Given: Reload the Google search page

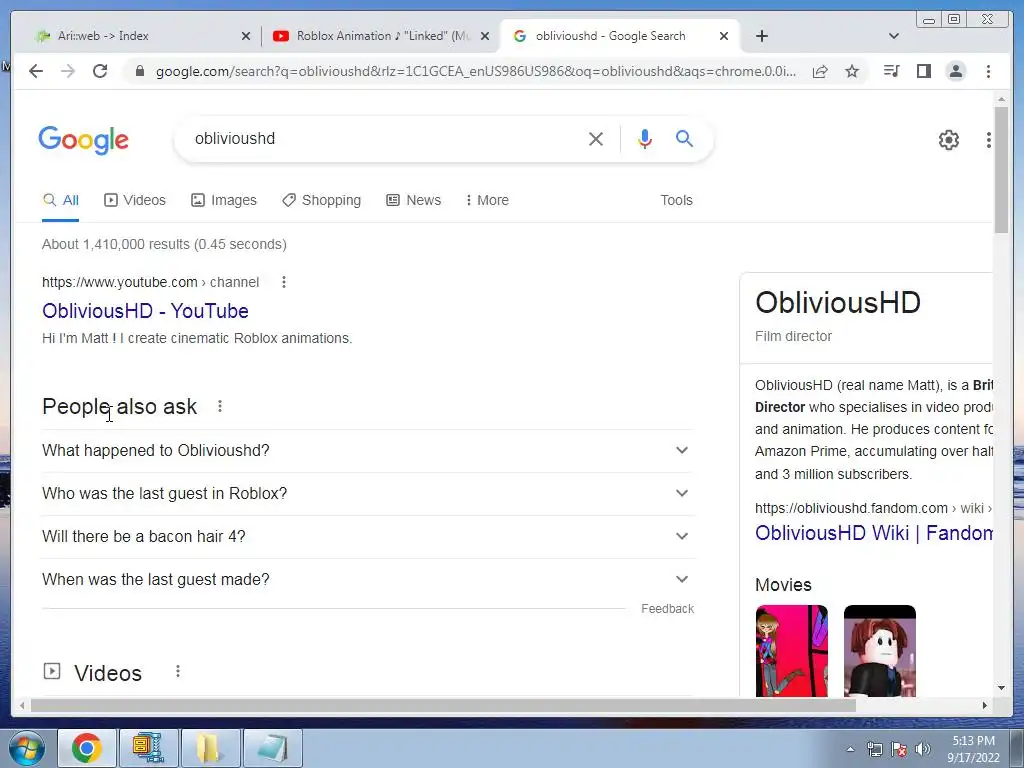Looking at the screenshot, I should (x=100, y=71).
